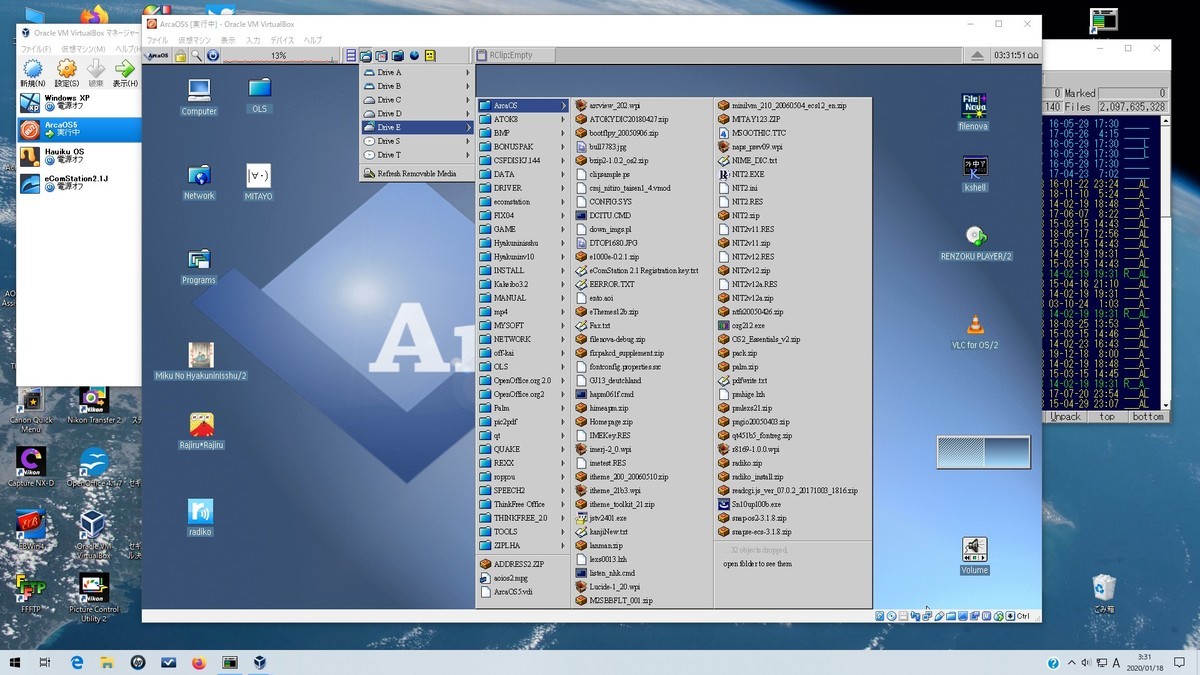Click the optical disk status icon in VirtualBox
This screenshot has height=675, width=1200.
point(892,616)
